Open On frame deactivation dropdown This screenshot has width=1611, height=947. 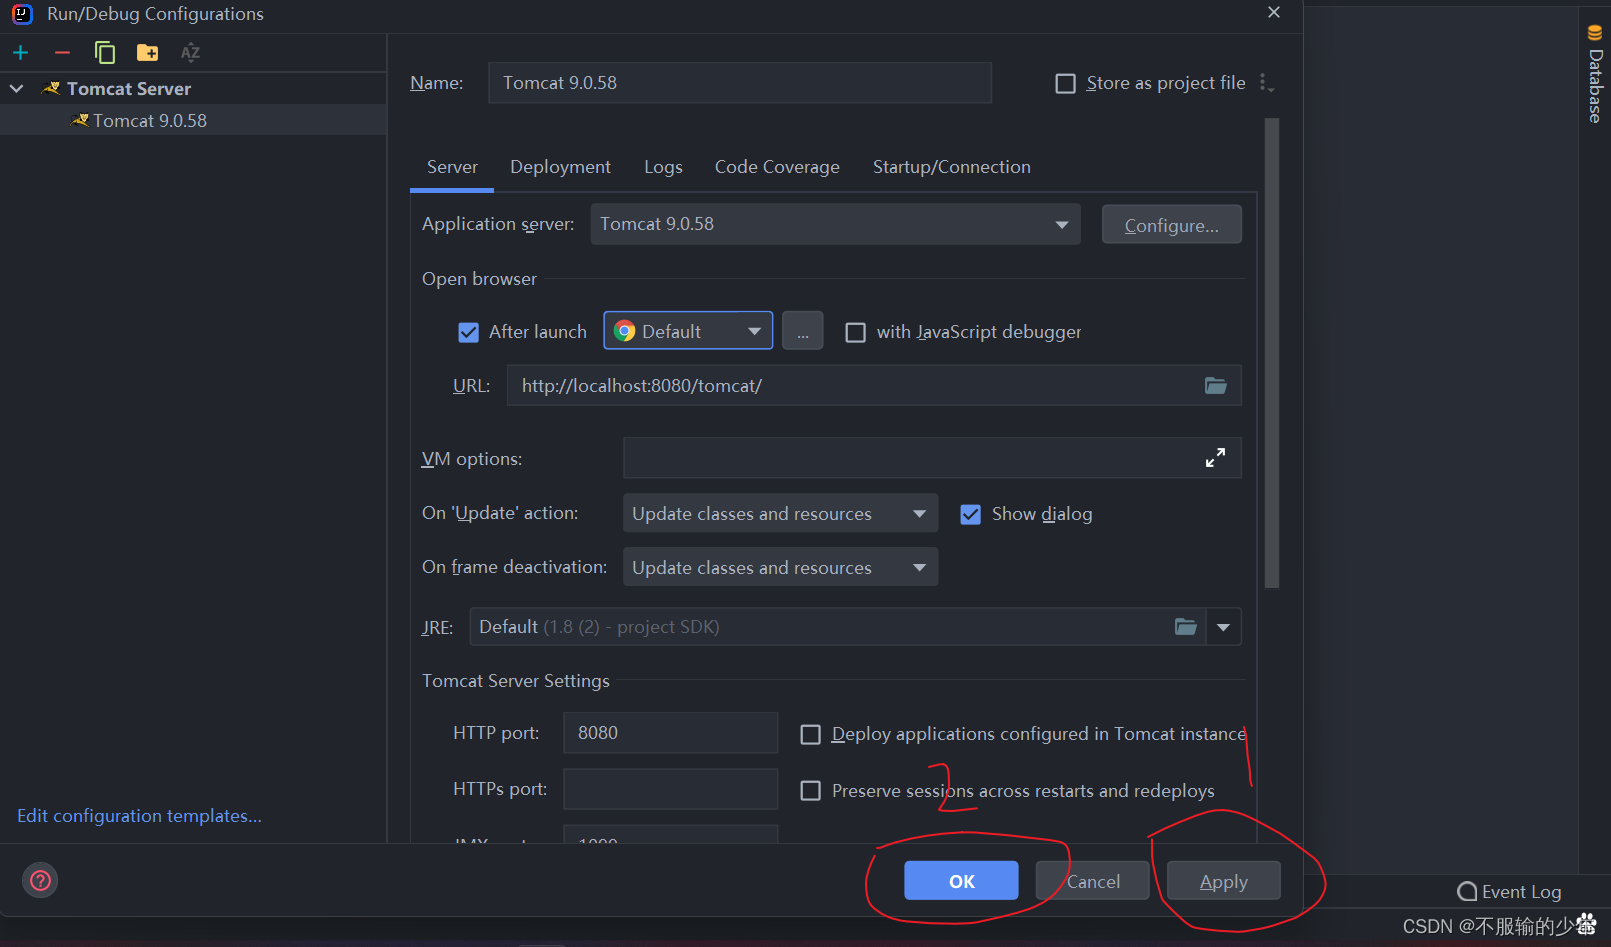click(780, 567)
